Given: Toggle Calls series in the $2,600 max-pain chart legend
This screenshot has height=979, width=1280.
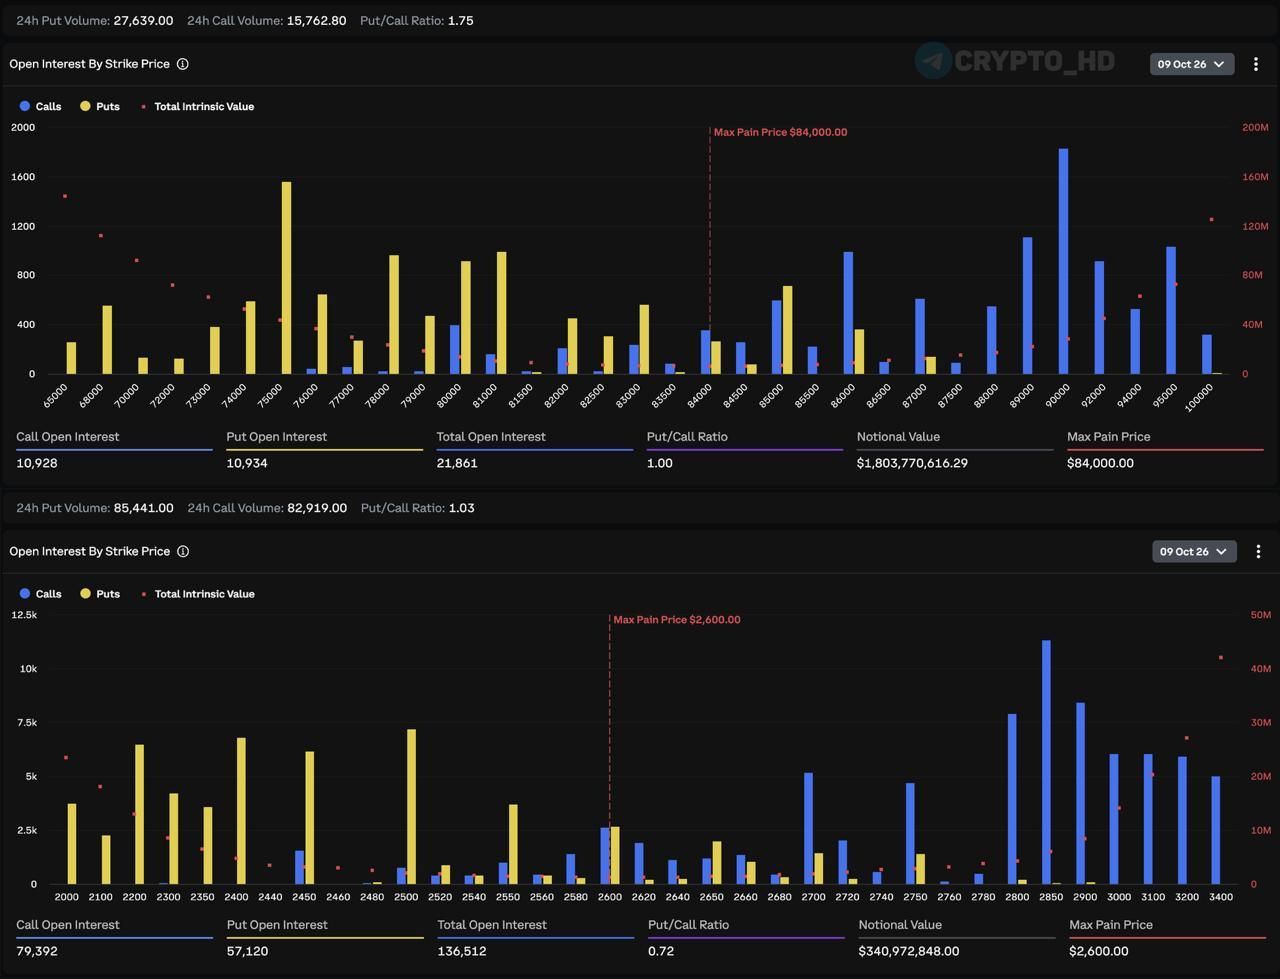Looking at the screenshot, I should pyautogui.click(x=40, y=594).
